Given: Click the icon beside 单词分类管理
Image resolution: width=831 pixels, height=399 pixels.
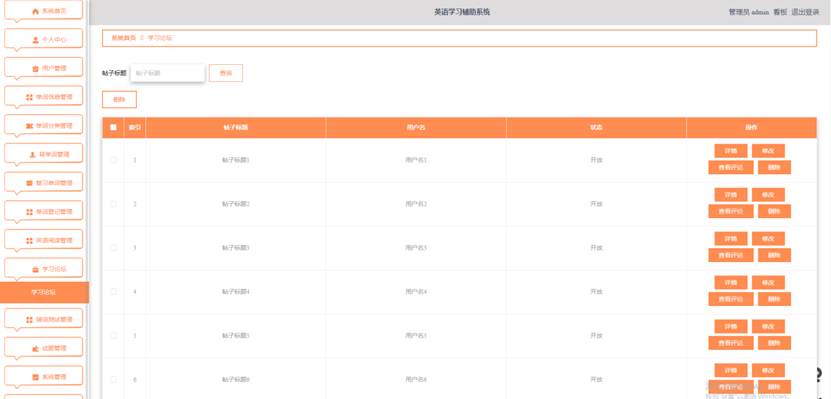Looking at the screenshot, I should tap(29, 126).
